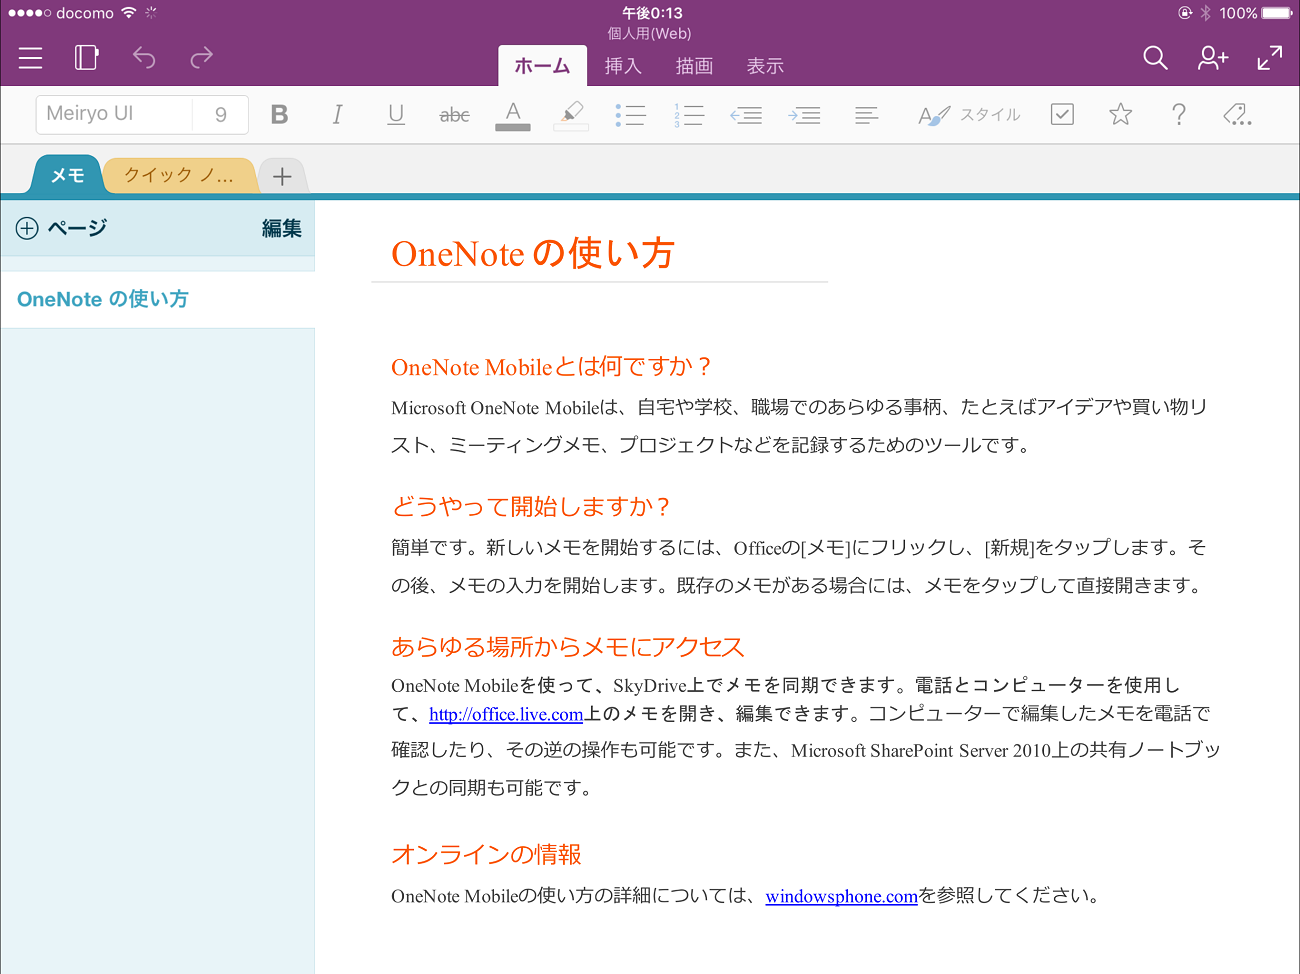This screenshot has width=1300, height=974.
Task: Open the スタイル styles picker
Action: coord(969,115)
